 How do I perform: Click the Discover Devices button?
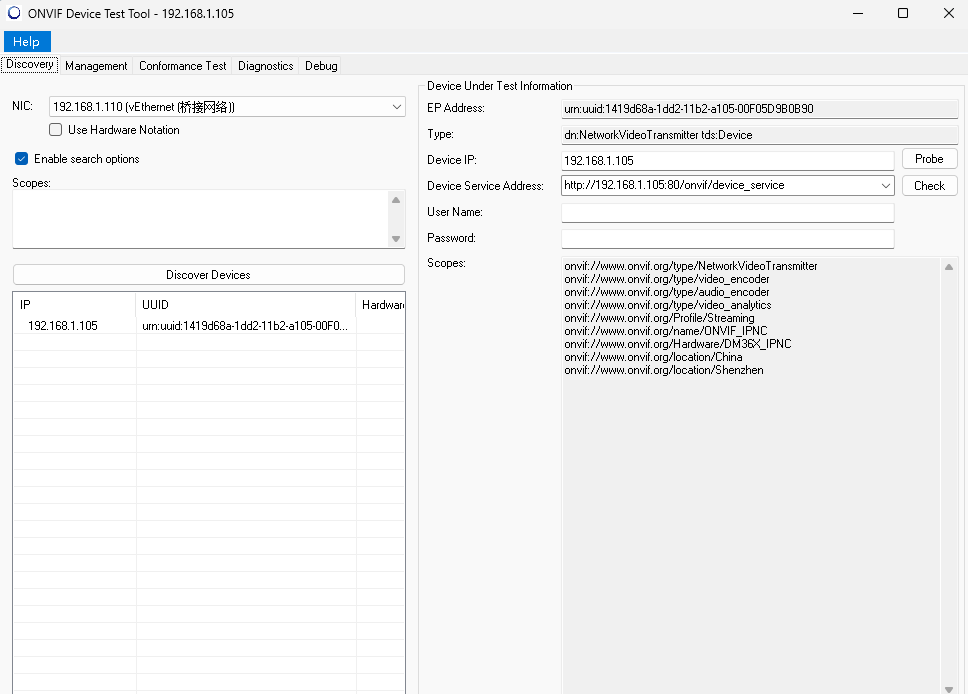208,275
